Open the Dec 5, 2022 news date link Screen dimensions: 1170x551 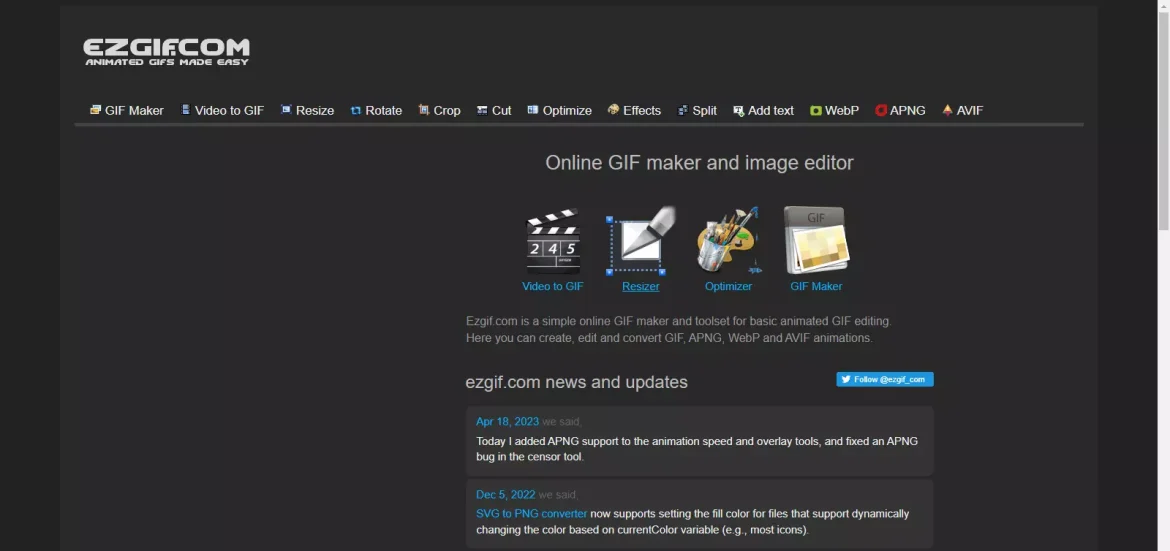point(506,494)
